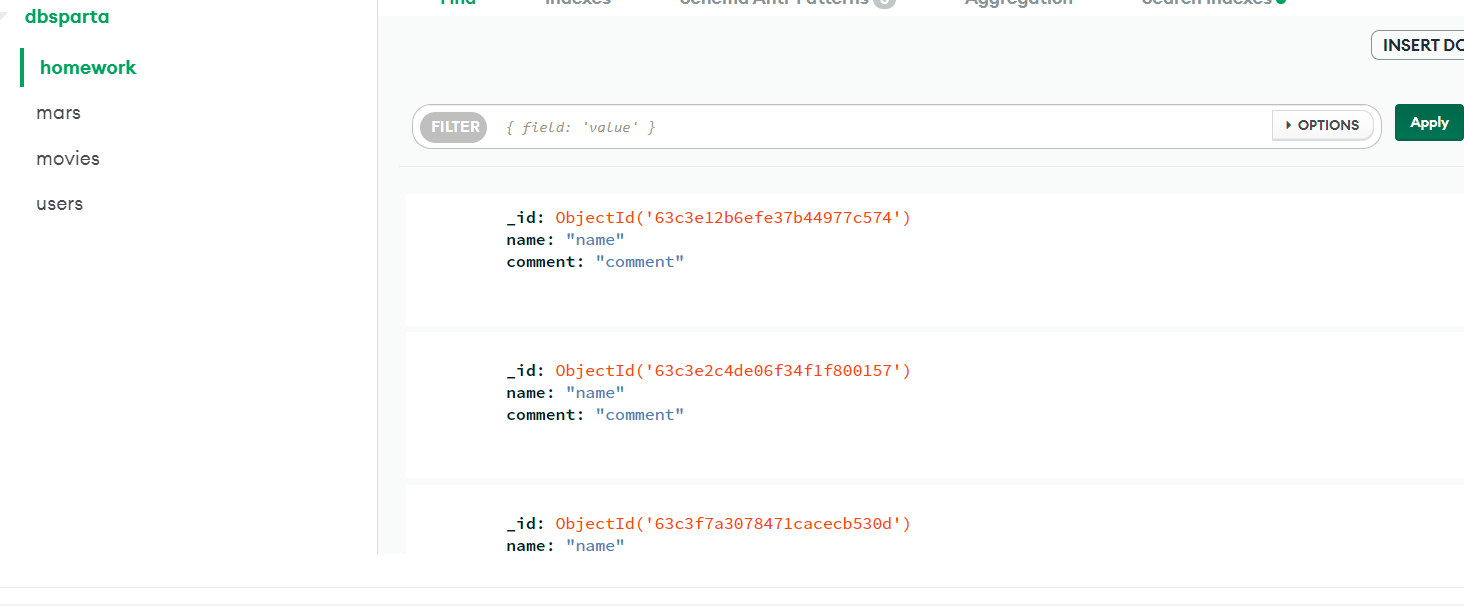Click the _id key of document ending c574
Image resolution: width=1464 pixels, height=606 pixels.
point(526,218)
